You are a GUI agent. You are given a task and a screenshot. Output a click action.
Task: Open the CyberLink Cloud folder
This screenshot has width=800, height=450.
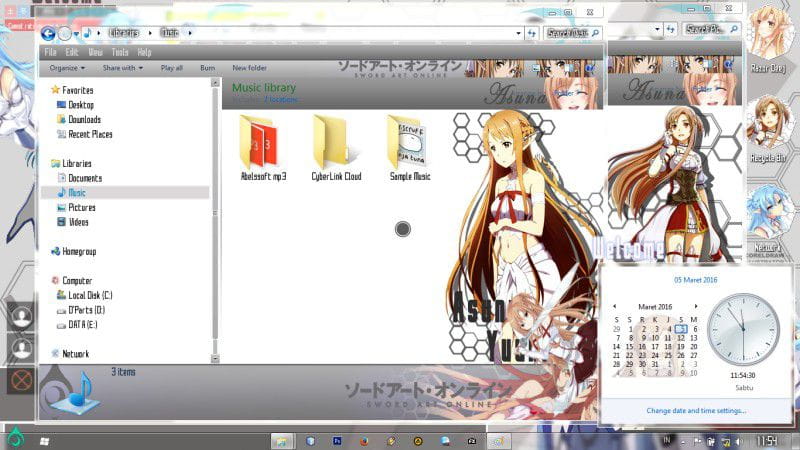337,146
